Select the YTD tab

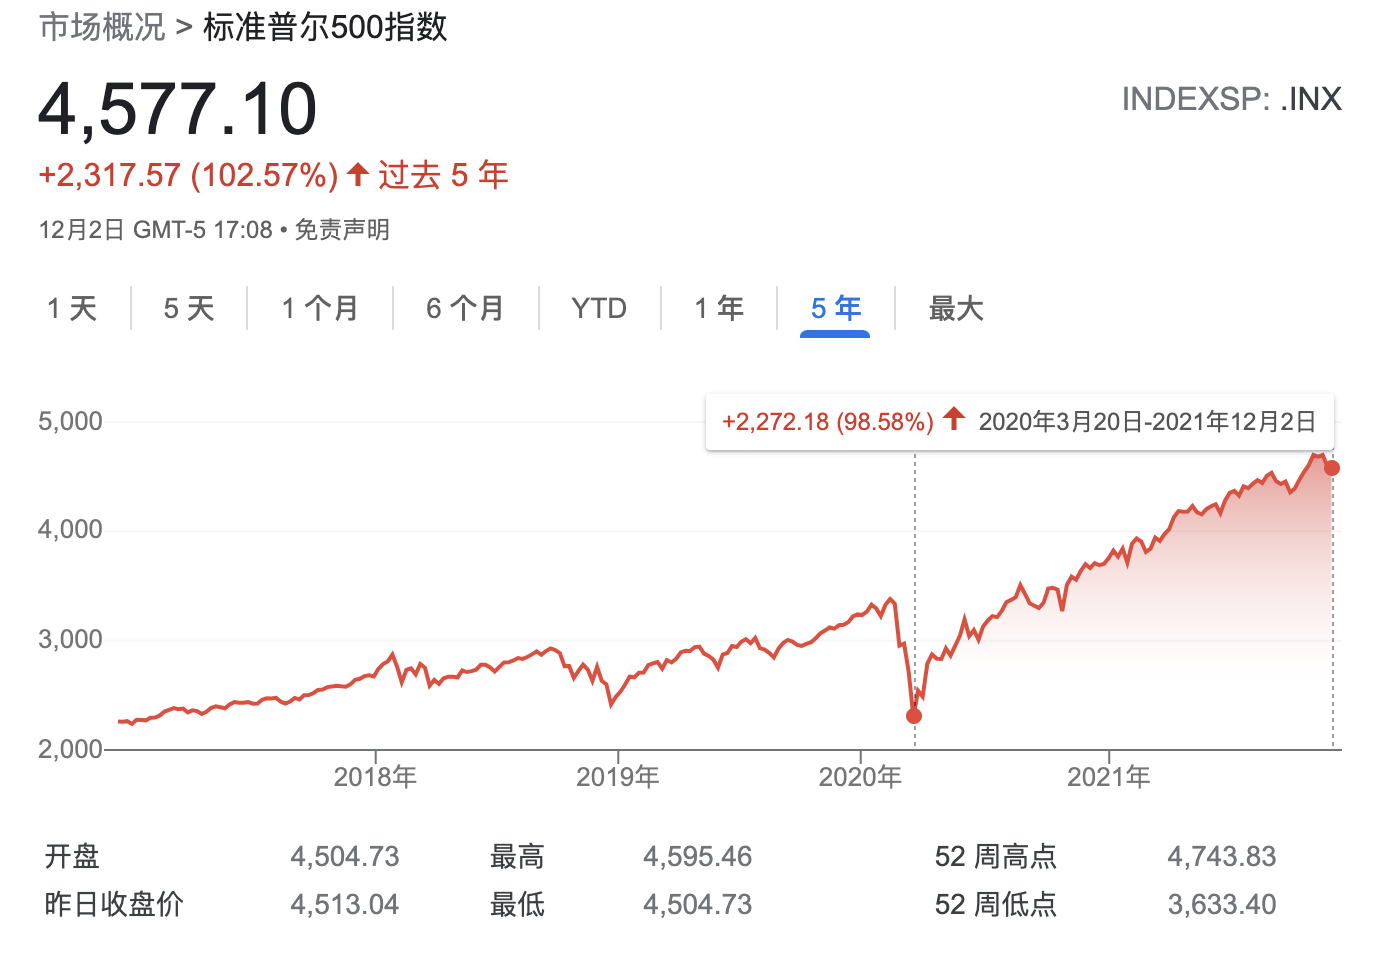click(x=599, y=309)
